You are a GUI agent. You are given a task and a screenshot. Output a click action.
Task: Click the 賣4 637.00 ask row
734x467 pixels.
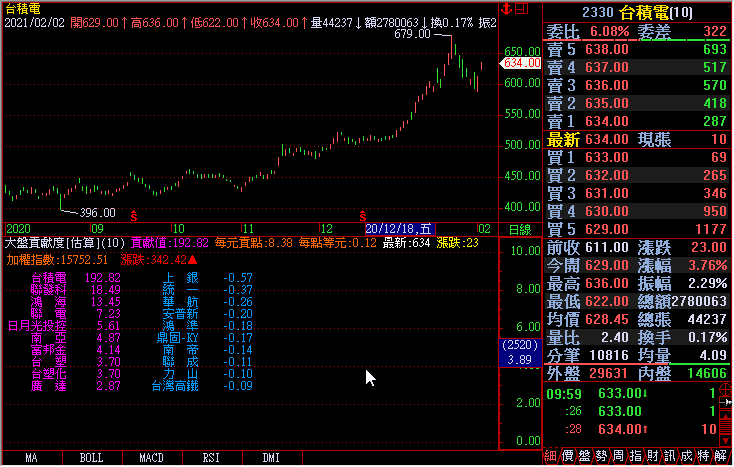(x=637, y=67)
